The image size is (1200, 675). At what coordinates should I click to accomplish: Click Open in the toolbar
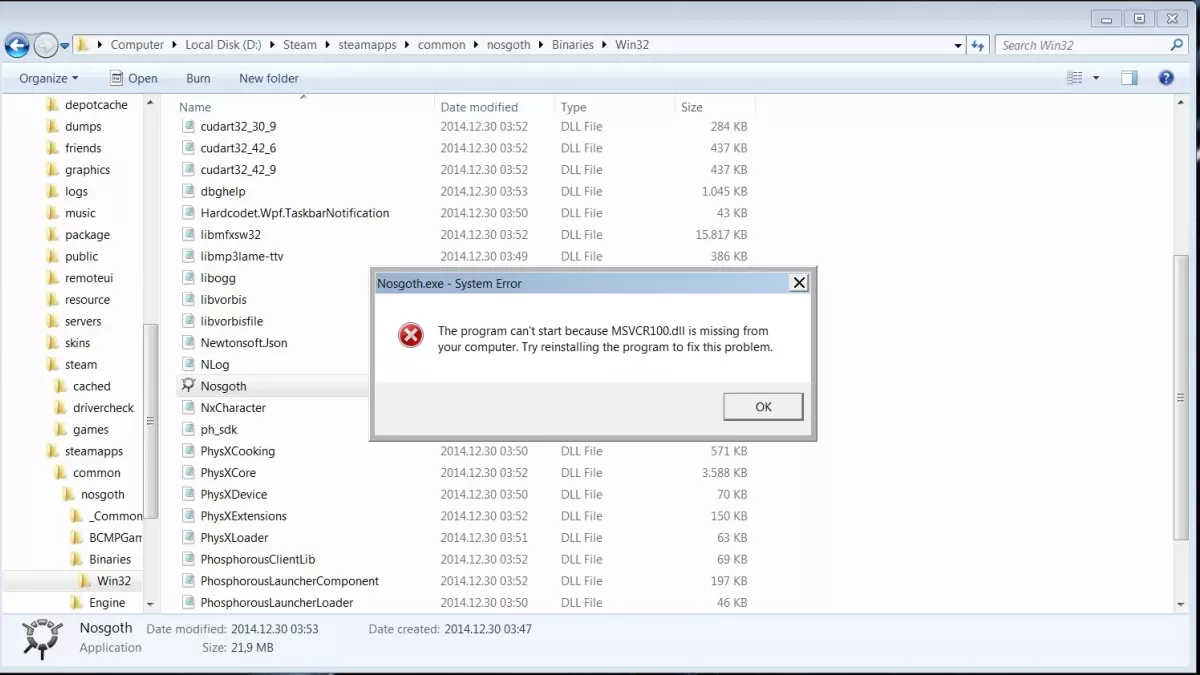tap(133, 78)
